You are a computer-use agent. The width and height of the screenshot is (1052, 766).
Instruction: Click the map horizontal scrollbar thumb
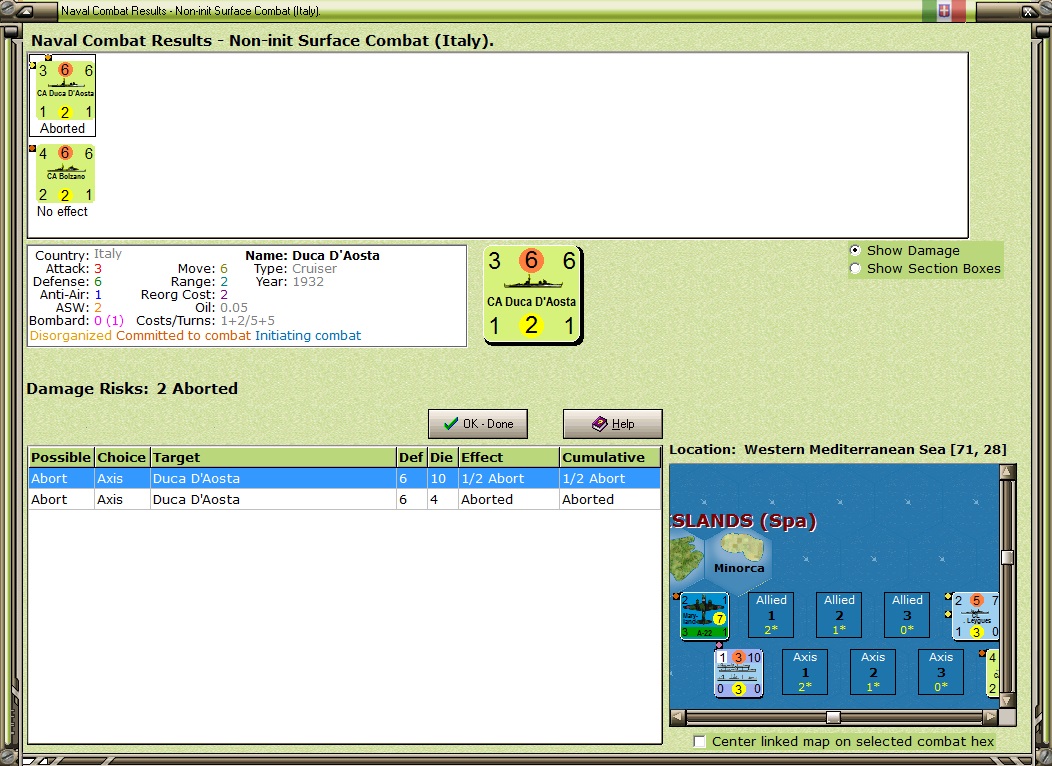[833, 717]
